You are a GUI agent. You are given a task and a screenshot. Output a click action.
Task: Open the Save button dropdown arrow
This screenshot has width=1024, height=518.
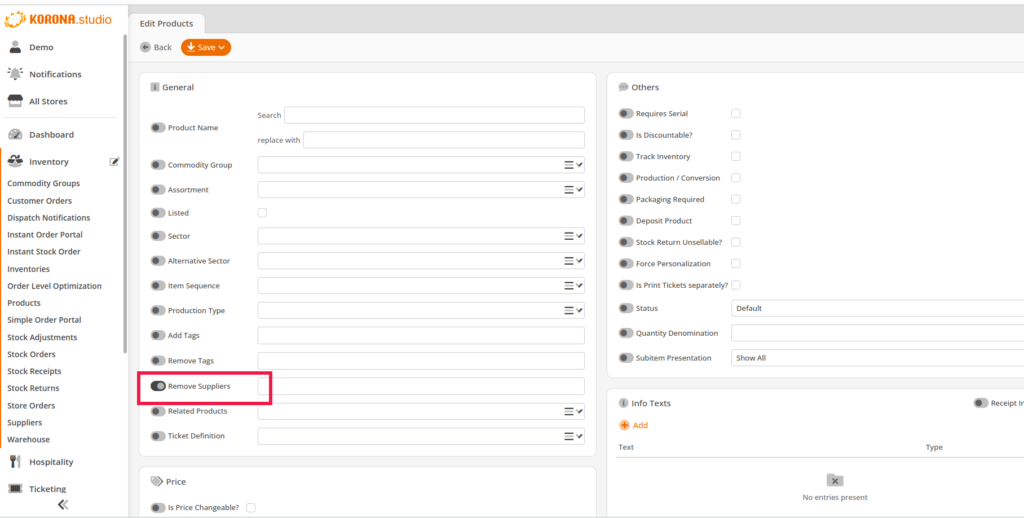[x=221, y=48]
